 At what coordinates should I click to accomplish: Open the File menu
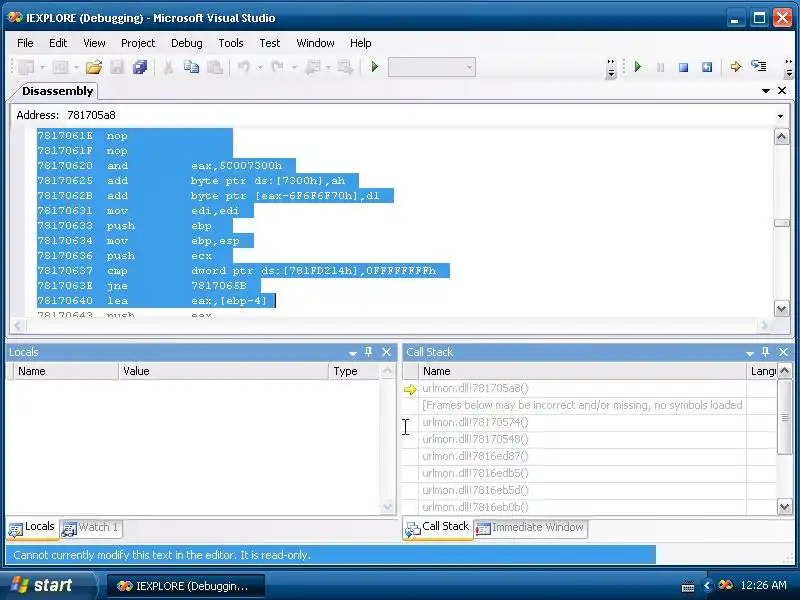(25, 43)
